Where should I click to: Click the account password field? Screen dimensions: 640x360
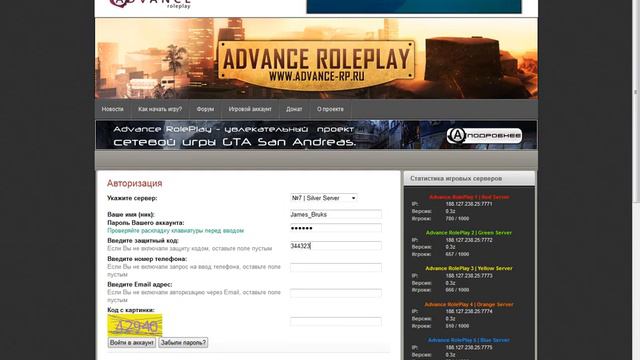coord(336,228)
